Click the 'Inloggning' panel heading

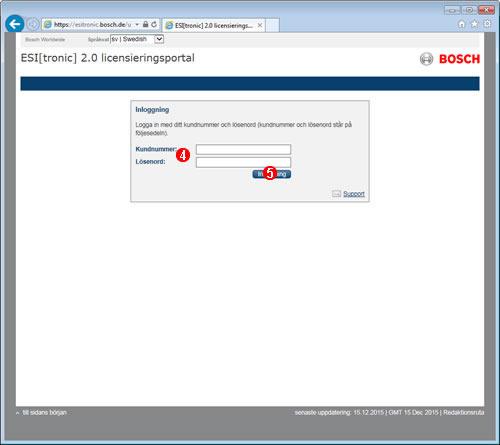point(152,110)
